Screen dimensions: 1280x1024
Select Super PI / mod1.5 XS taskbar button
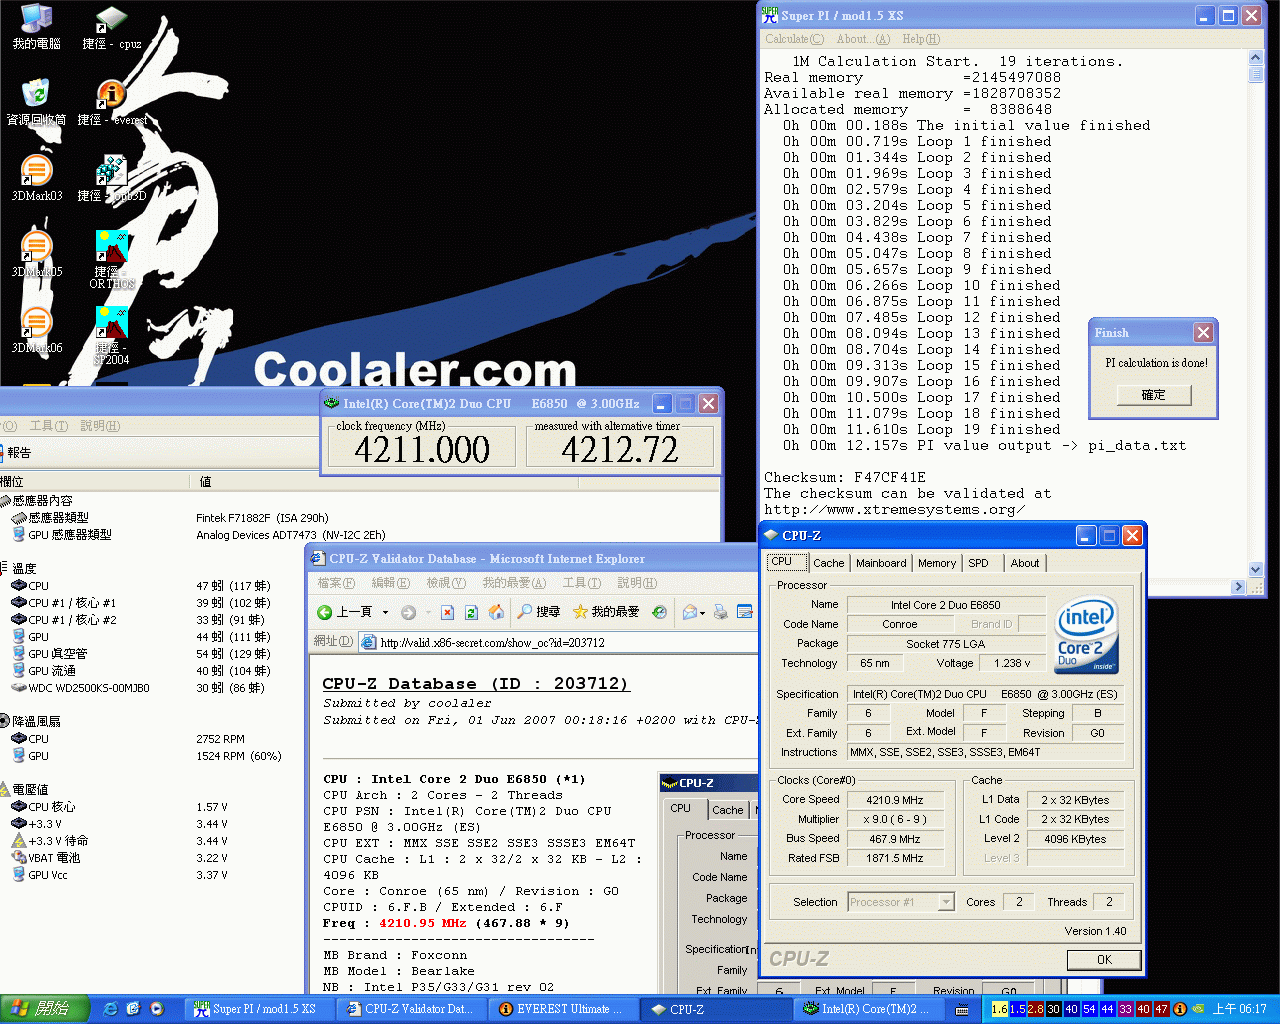[x=259, y=1009]
